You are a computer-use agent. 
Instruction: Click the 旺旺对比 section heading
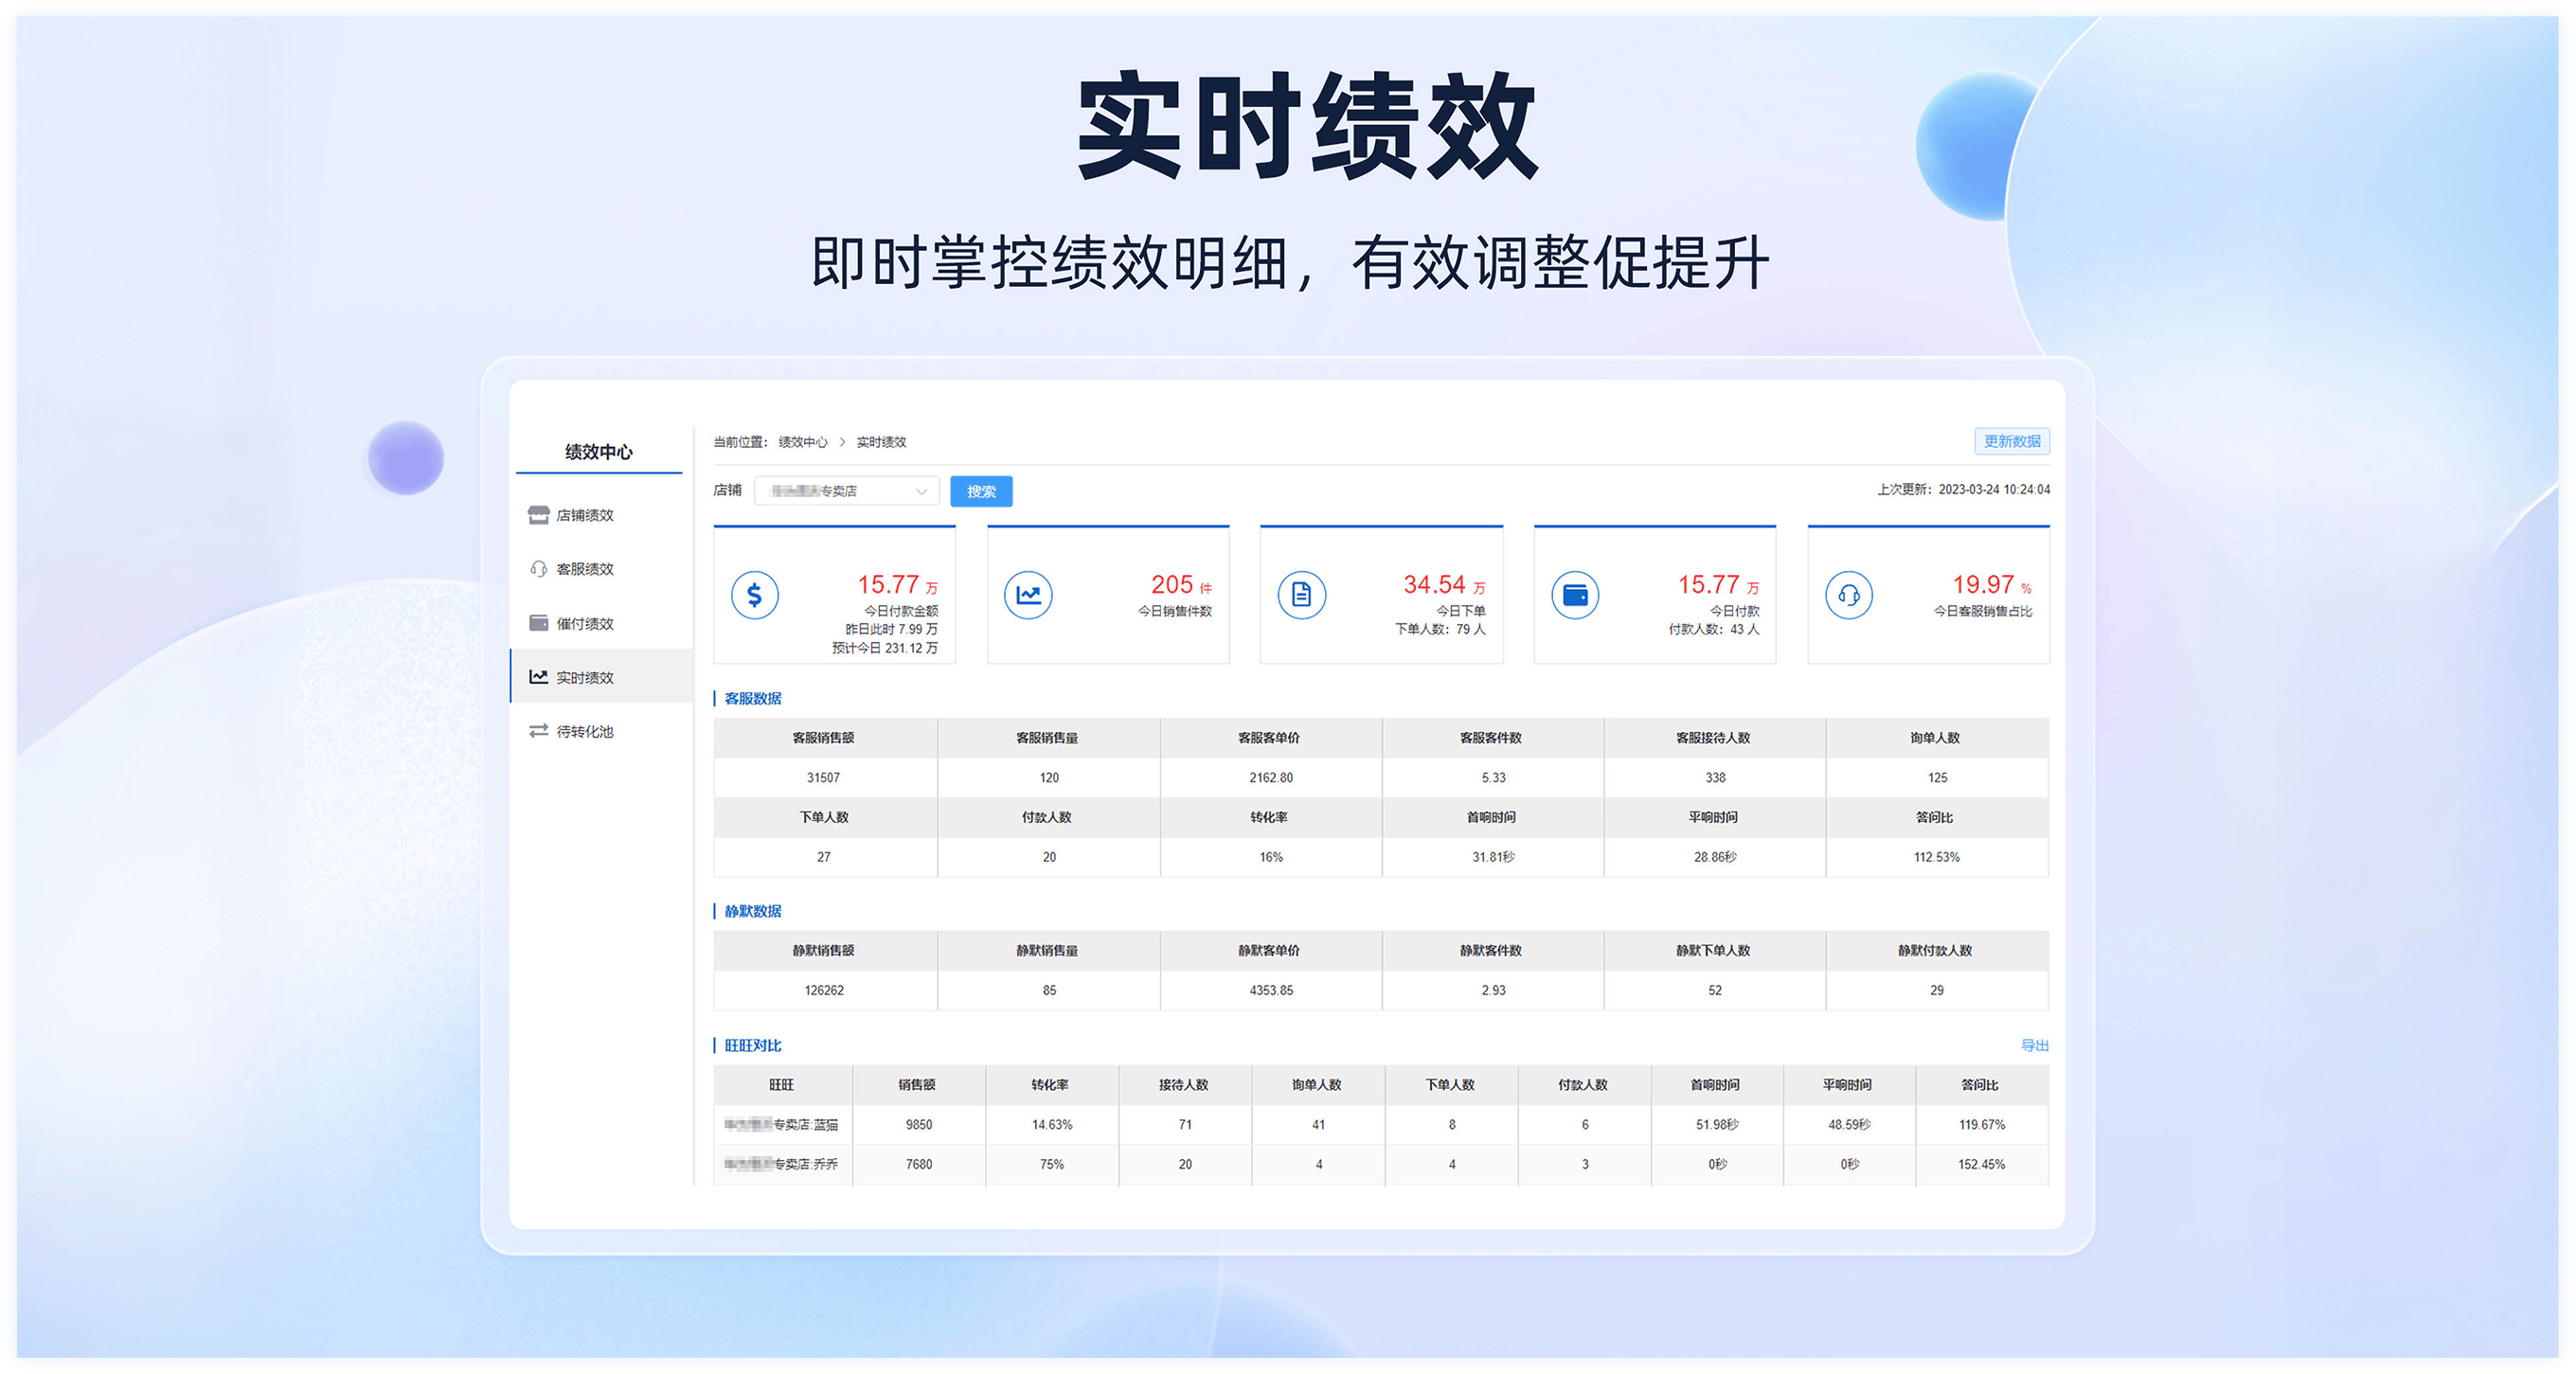(753, 1045)
